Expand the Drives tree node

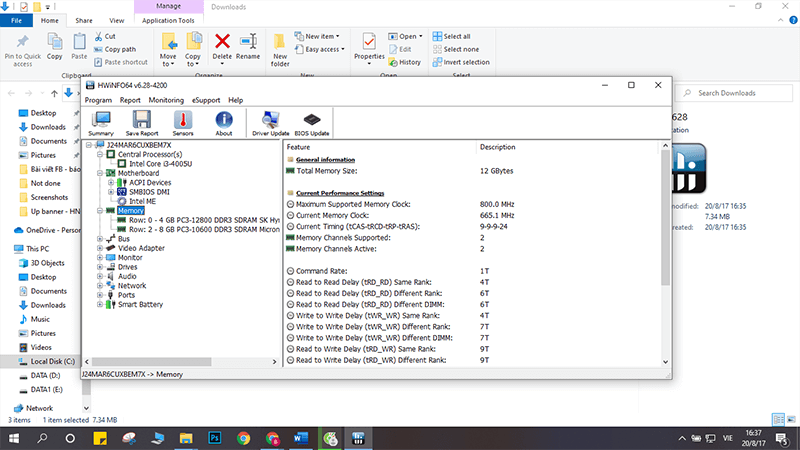click(x=100, y=267)
